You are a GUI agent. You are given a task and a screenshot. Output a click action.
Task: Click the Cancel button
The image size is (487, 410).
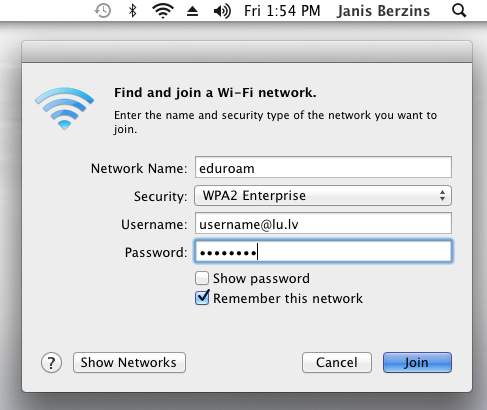[x=337, y=362]
